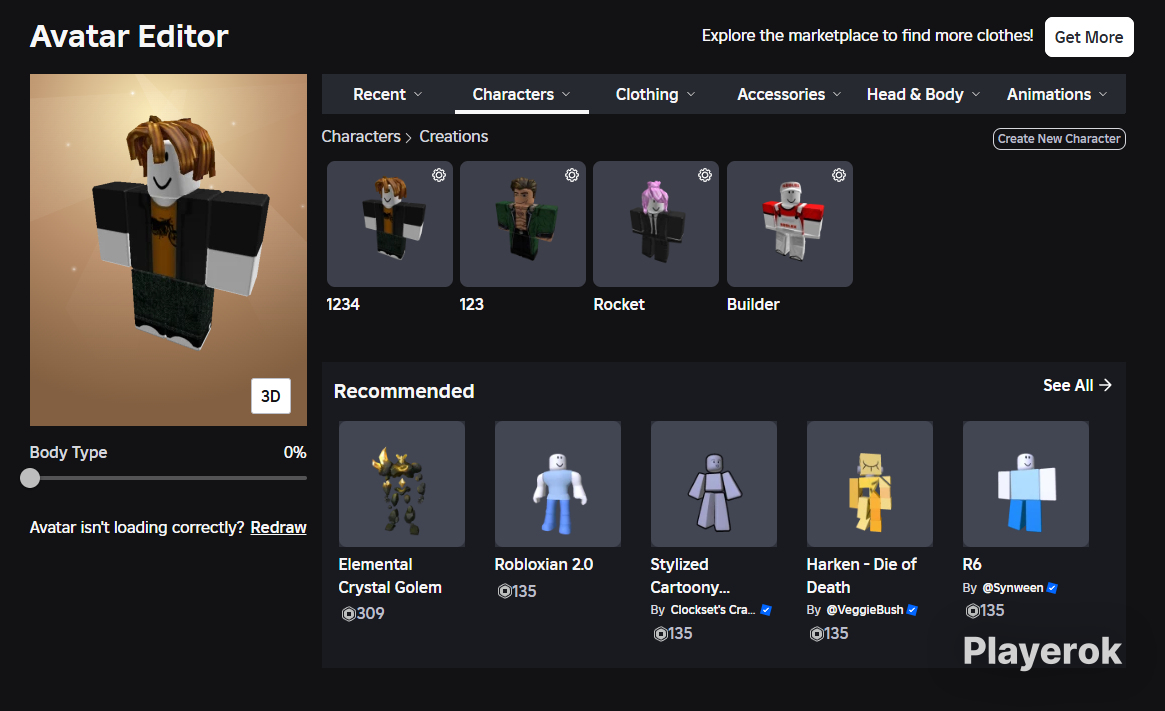Click the Harken - Die of Death title
The image size is (1165, 711).
(862, 576)
